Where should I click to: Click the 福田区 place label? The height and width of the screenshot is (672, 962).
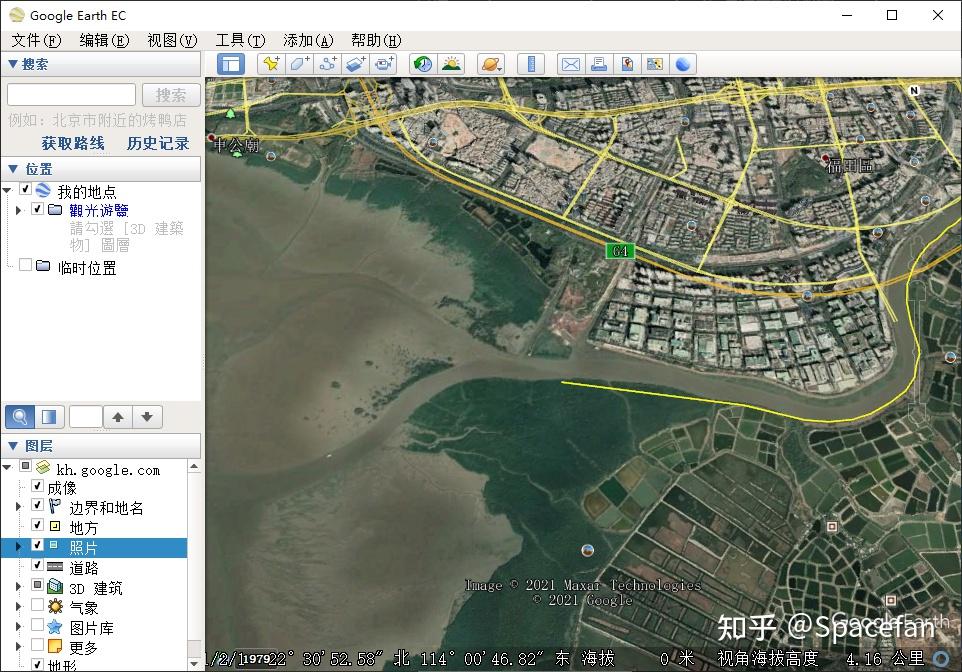pyautogui.click(x=850, y=165)
